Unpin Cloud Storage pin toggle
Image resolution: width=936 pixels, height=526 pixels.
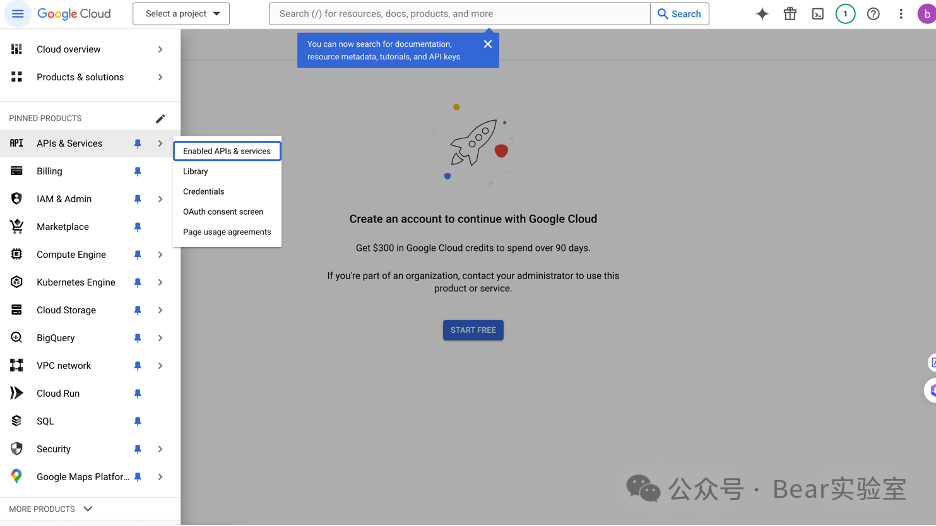click(x=137, y=310)
